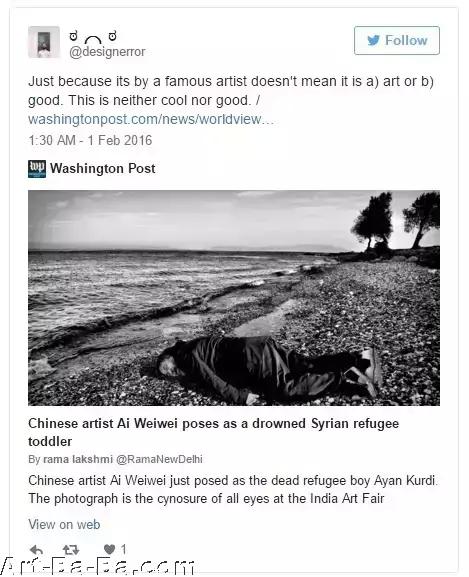
Task: Click the 1:30 AM - 1 Feb 2016 timestamp
Action: [90, 140]
